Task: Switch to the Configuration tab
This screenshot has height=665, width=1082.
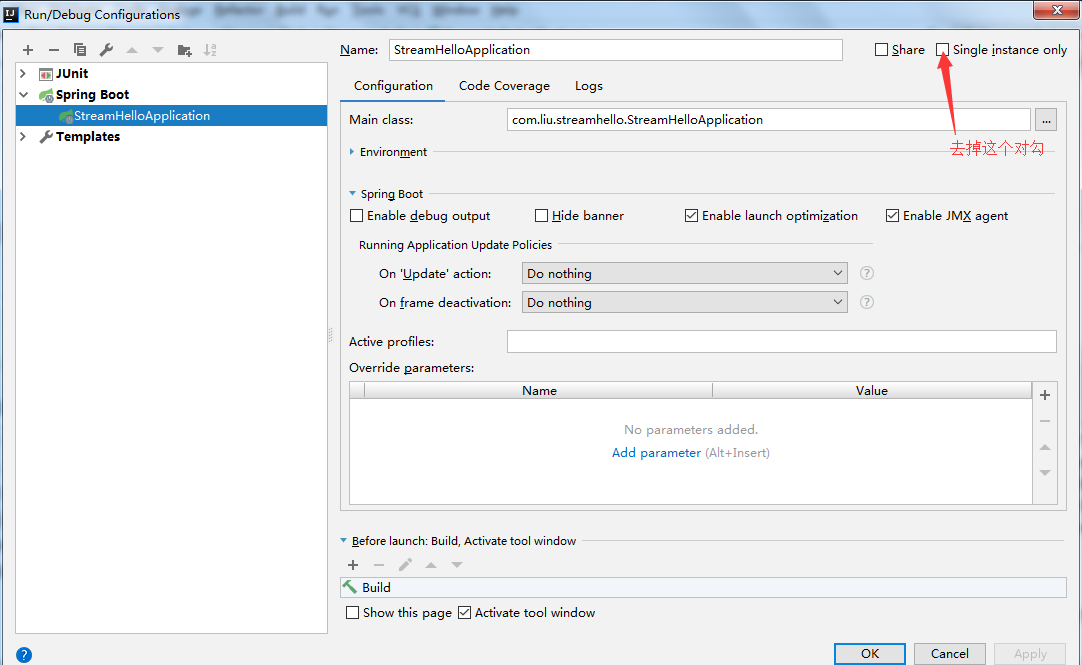Action: coord(393,86)
